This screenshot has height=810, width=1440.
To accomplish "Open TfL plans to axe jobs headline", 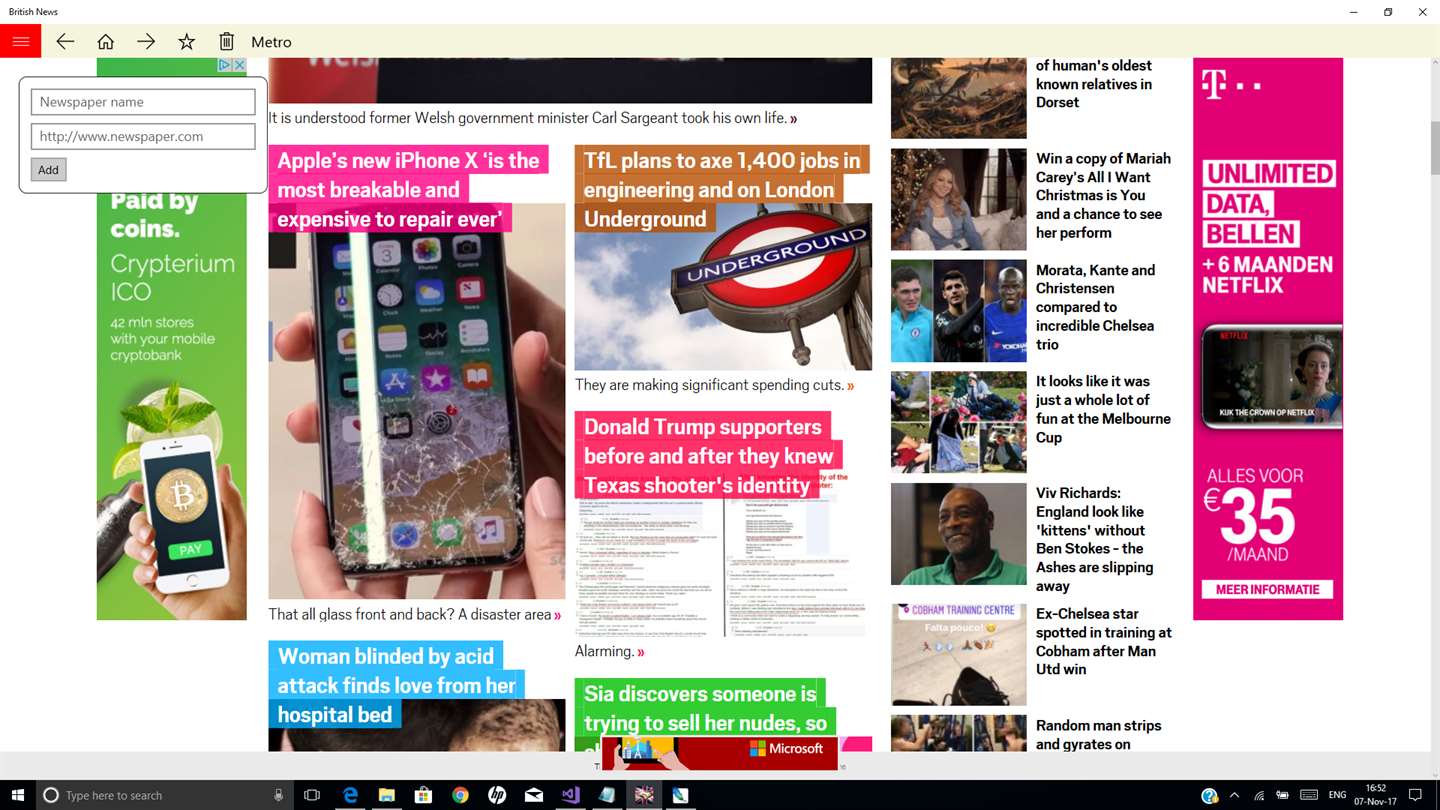I will [722, 189].
